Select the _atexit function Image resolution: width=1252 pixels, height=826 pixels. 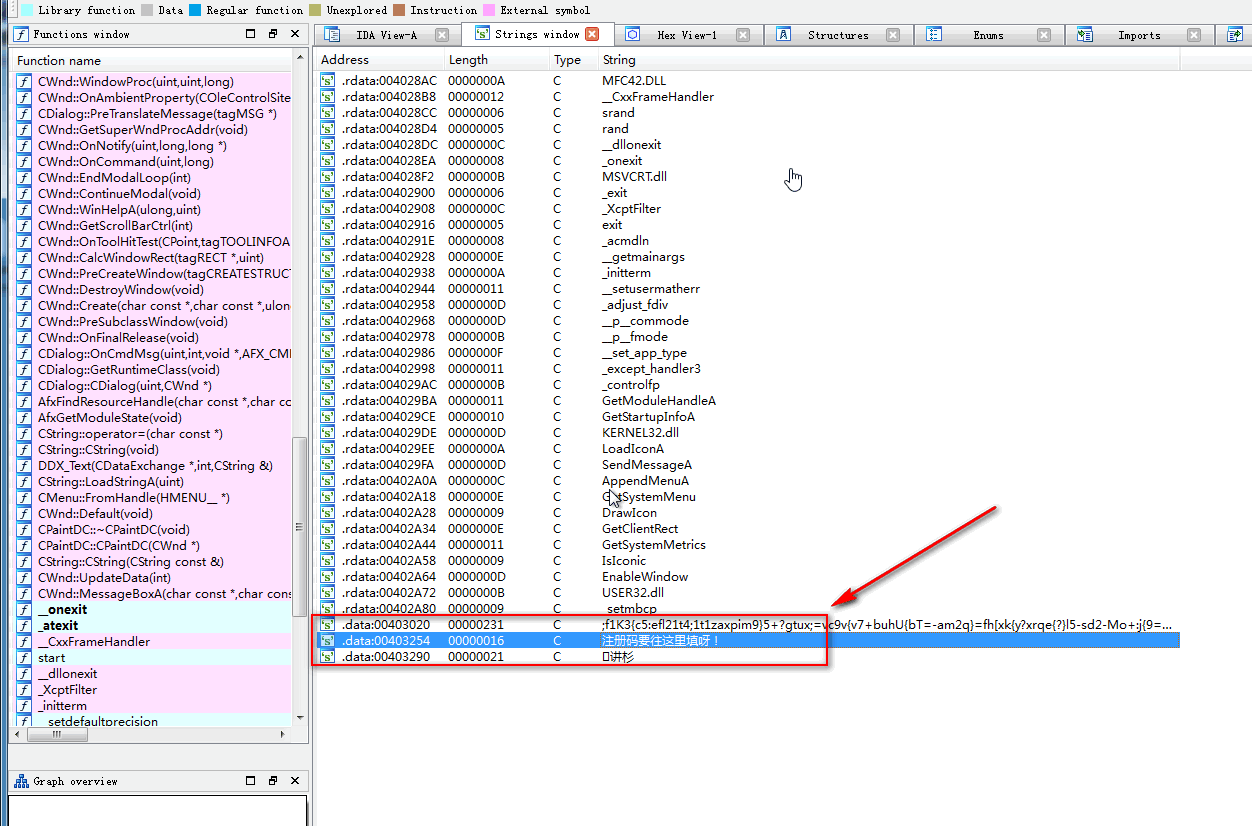151,626
